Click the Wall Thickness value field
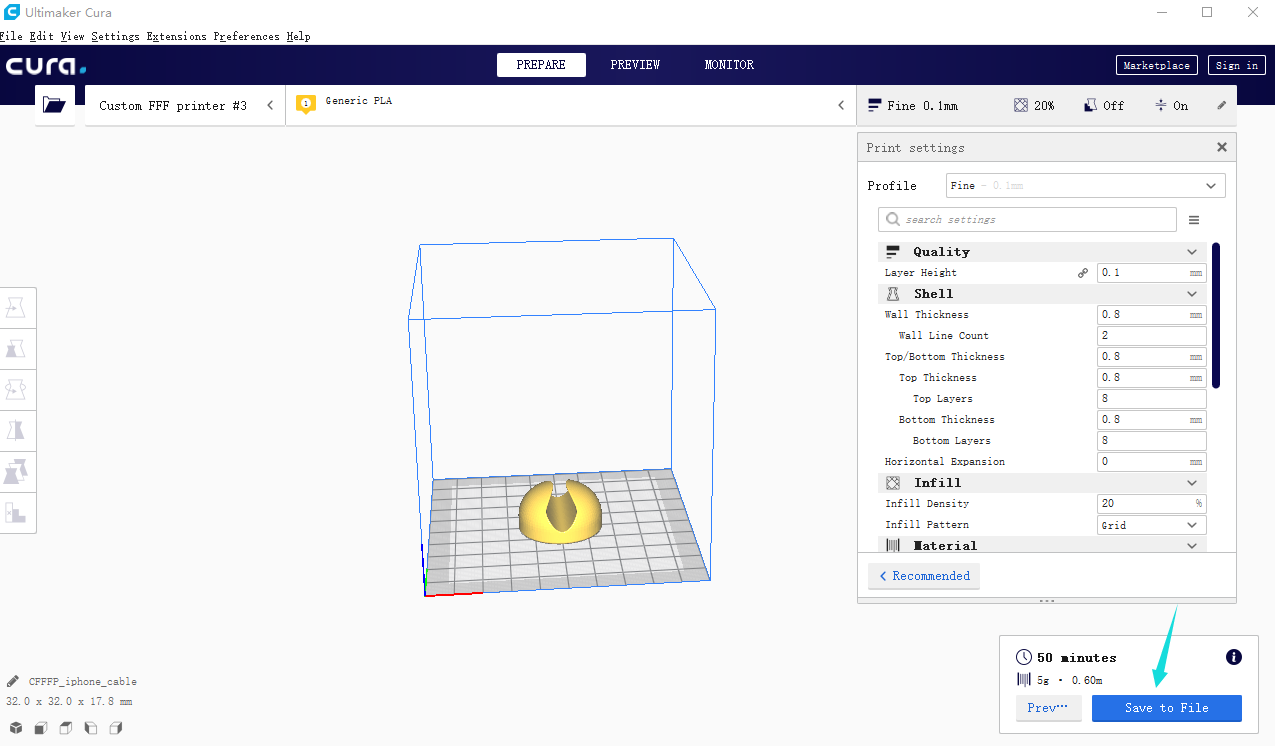Screen dimensions: 1275x746 1151,315
